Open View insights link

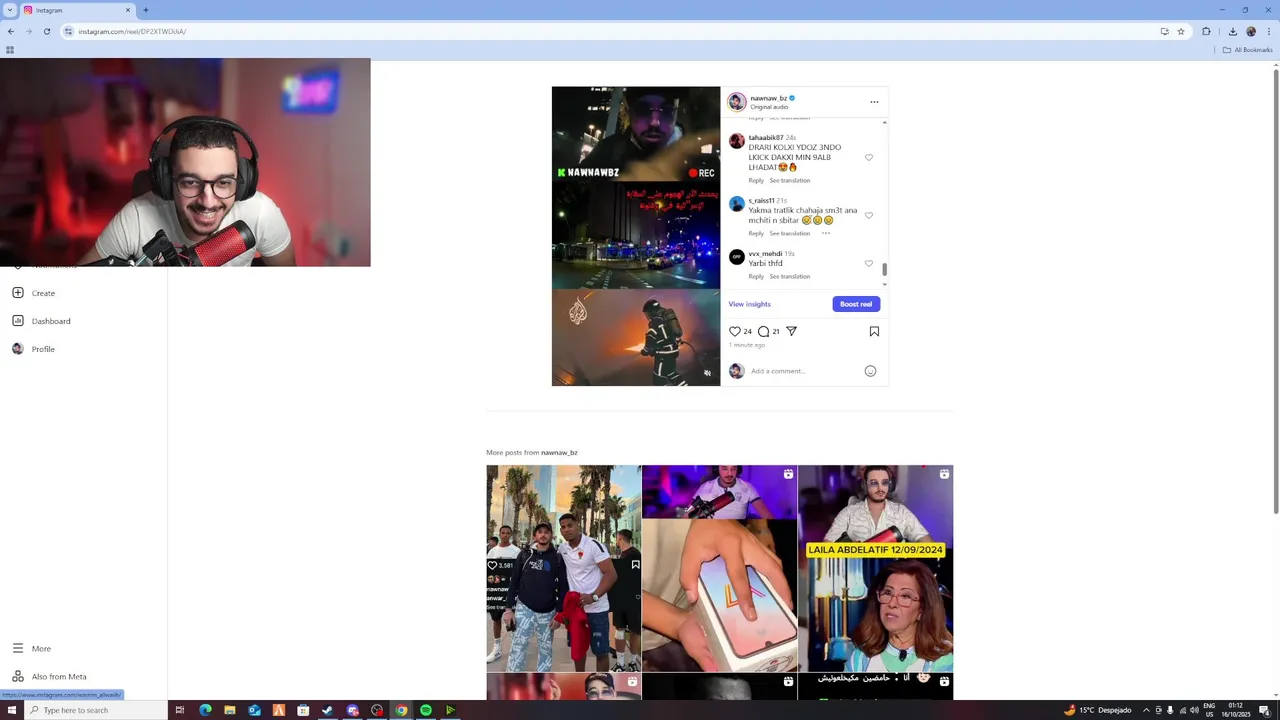coord(749,304)
